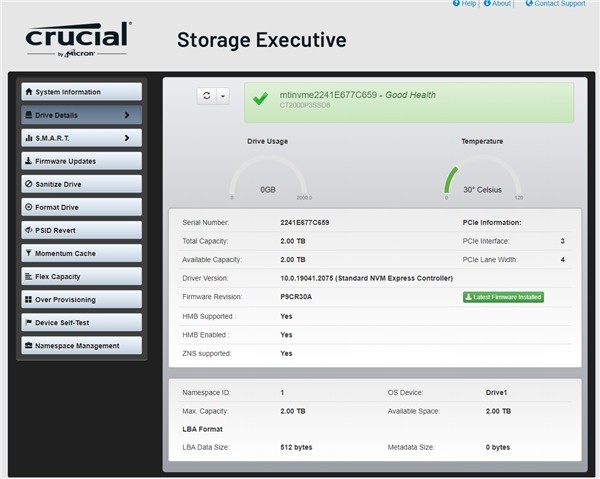
Task: Open the Flex Capacity menu item
Action: coord(82,276)
